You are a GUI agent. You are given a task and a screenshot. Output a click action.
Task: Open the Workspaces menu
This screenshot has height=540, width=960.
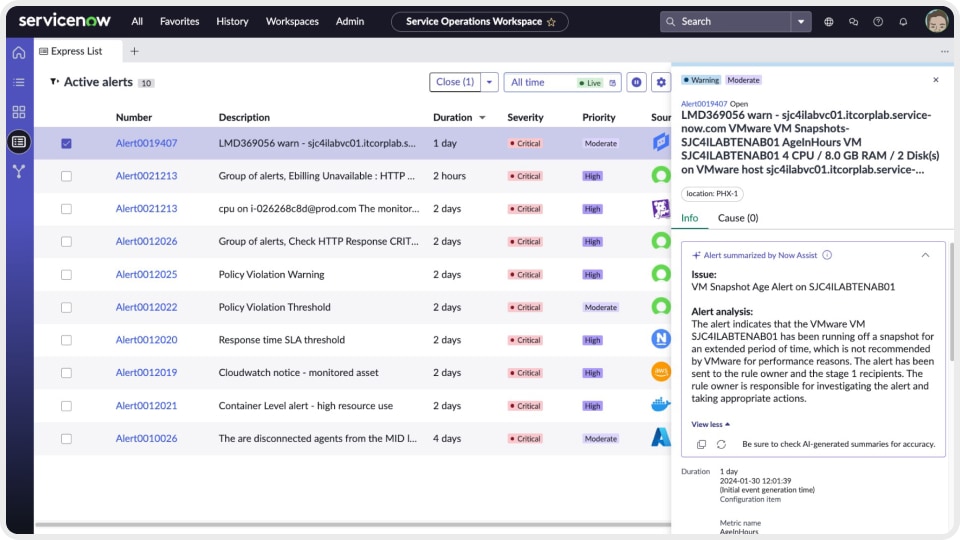(292, 21)
